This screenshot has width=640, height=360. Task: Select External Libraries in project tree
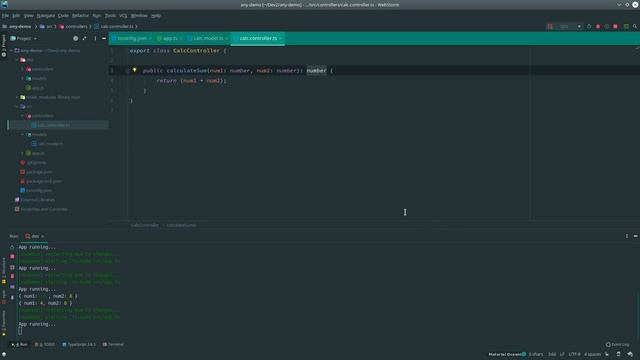[38, 200]
